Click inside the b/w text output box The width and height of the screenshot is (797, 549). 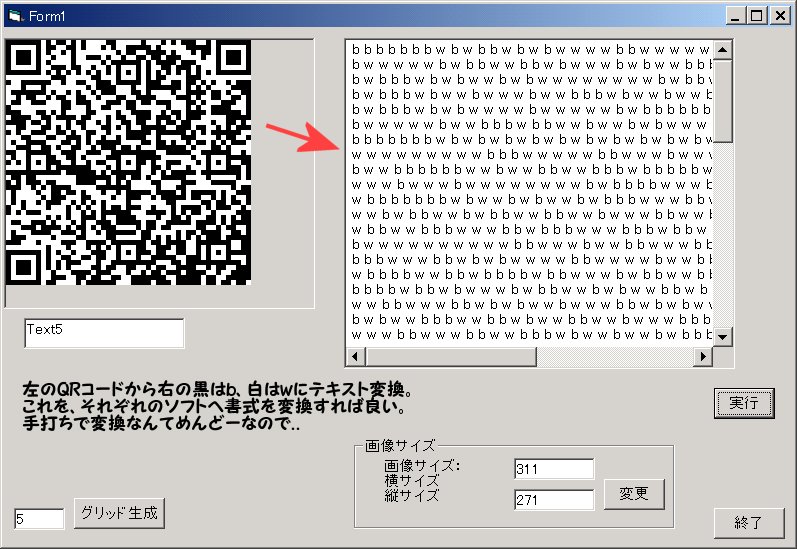pos(529,194)
